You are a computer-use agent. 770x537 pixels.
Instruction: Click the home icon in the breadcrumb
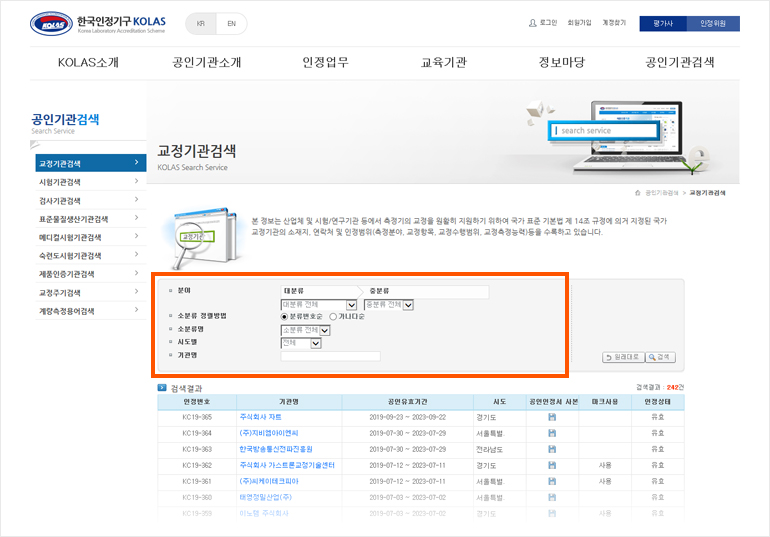638,192
